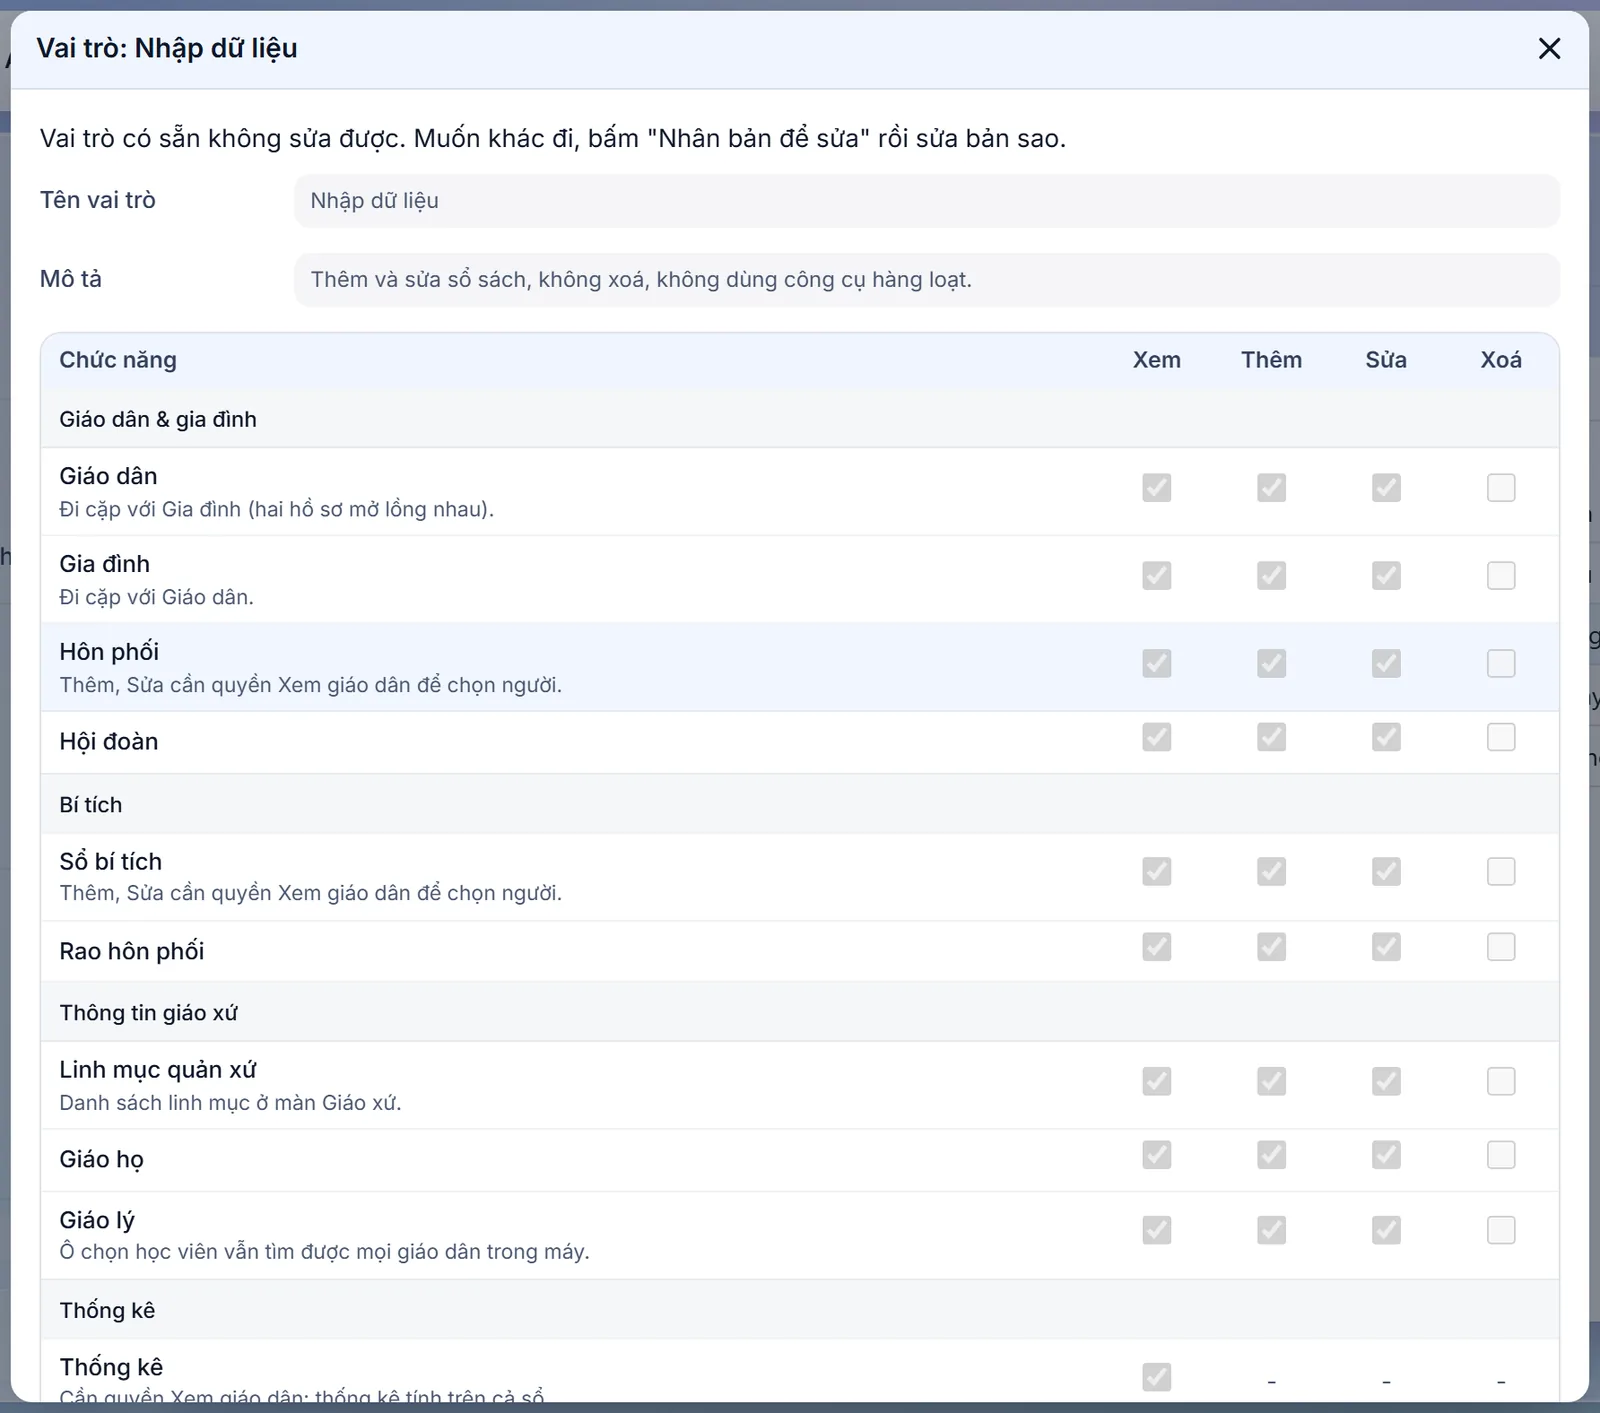Close the Vai trò dialog with X
The height and width of the screenshot is (1413, 1600).
[1549, 48]
